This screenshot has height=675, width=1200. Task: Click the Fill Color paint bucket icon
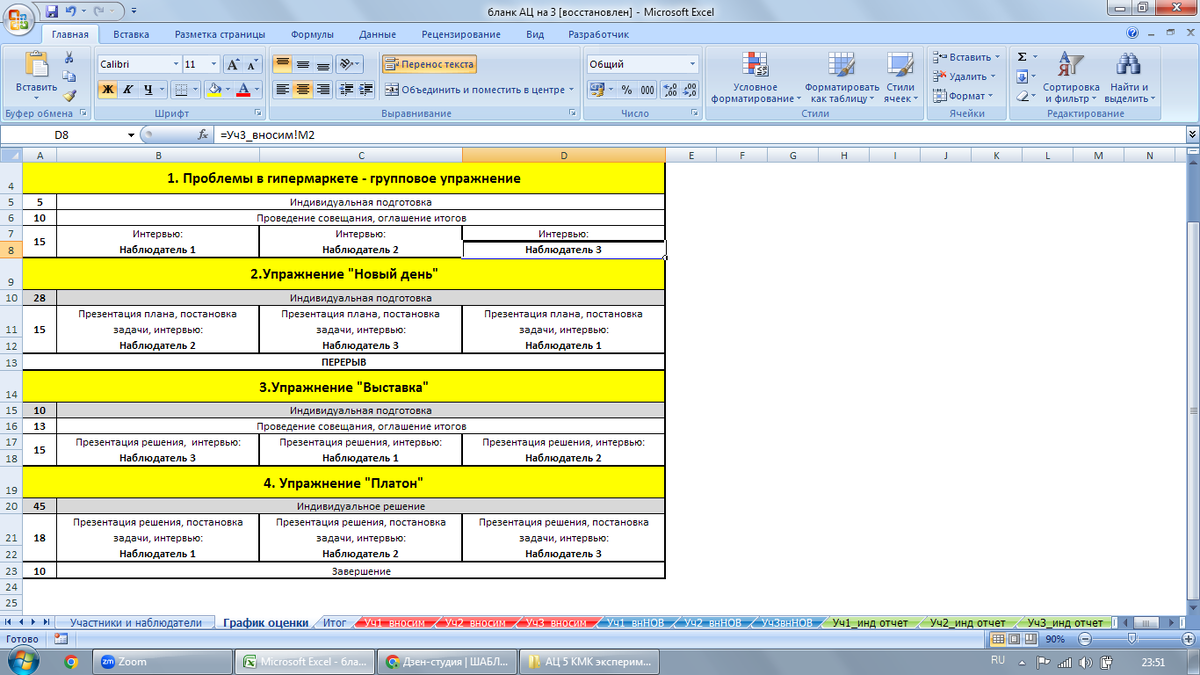click(213, 89)
